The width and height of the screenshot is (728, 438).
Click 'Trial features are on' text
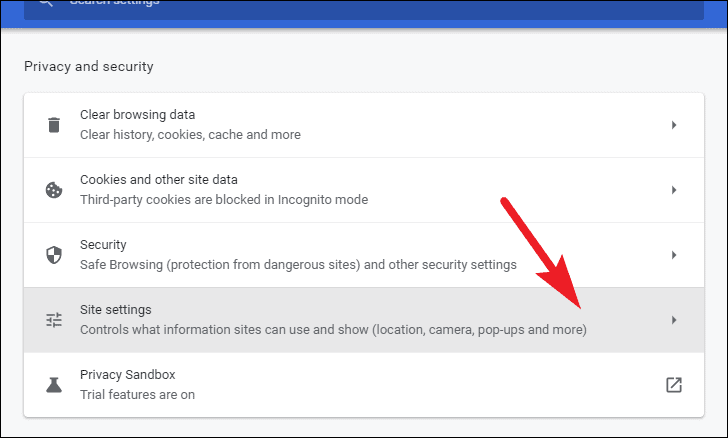pos(137,395)
